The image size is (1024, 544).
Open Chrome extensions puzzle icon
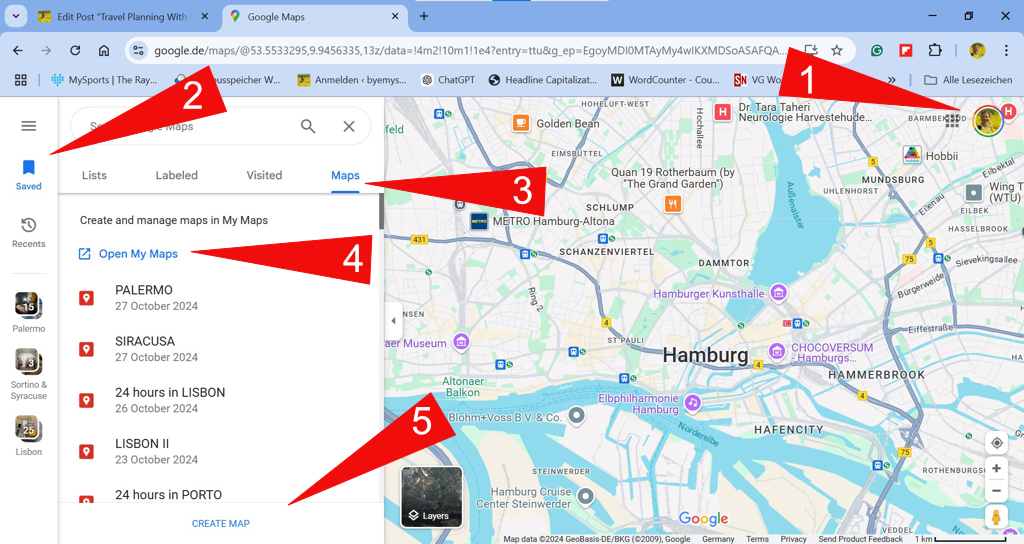point(935,50)
